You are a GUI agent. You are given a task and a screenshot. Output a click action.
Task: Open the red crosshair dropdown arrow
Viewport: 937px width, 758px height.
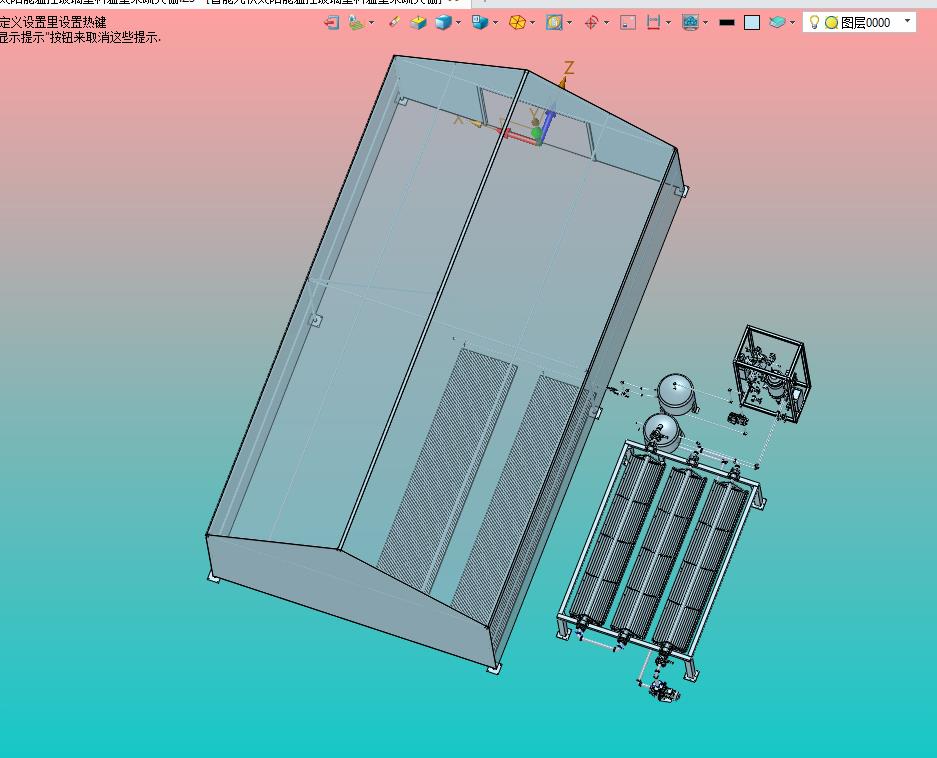pyautogui.click(x=607, y=23)
